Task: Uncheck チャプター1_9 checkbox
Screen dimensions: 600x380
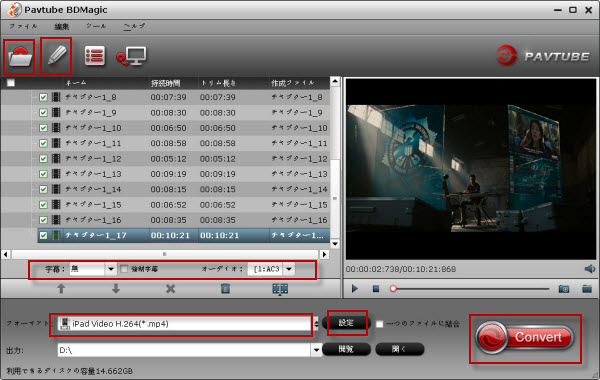Action: click(43, 113)
